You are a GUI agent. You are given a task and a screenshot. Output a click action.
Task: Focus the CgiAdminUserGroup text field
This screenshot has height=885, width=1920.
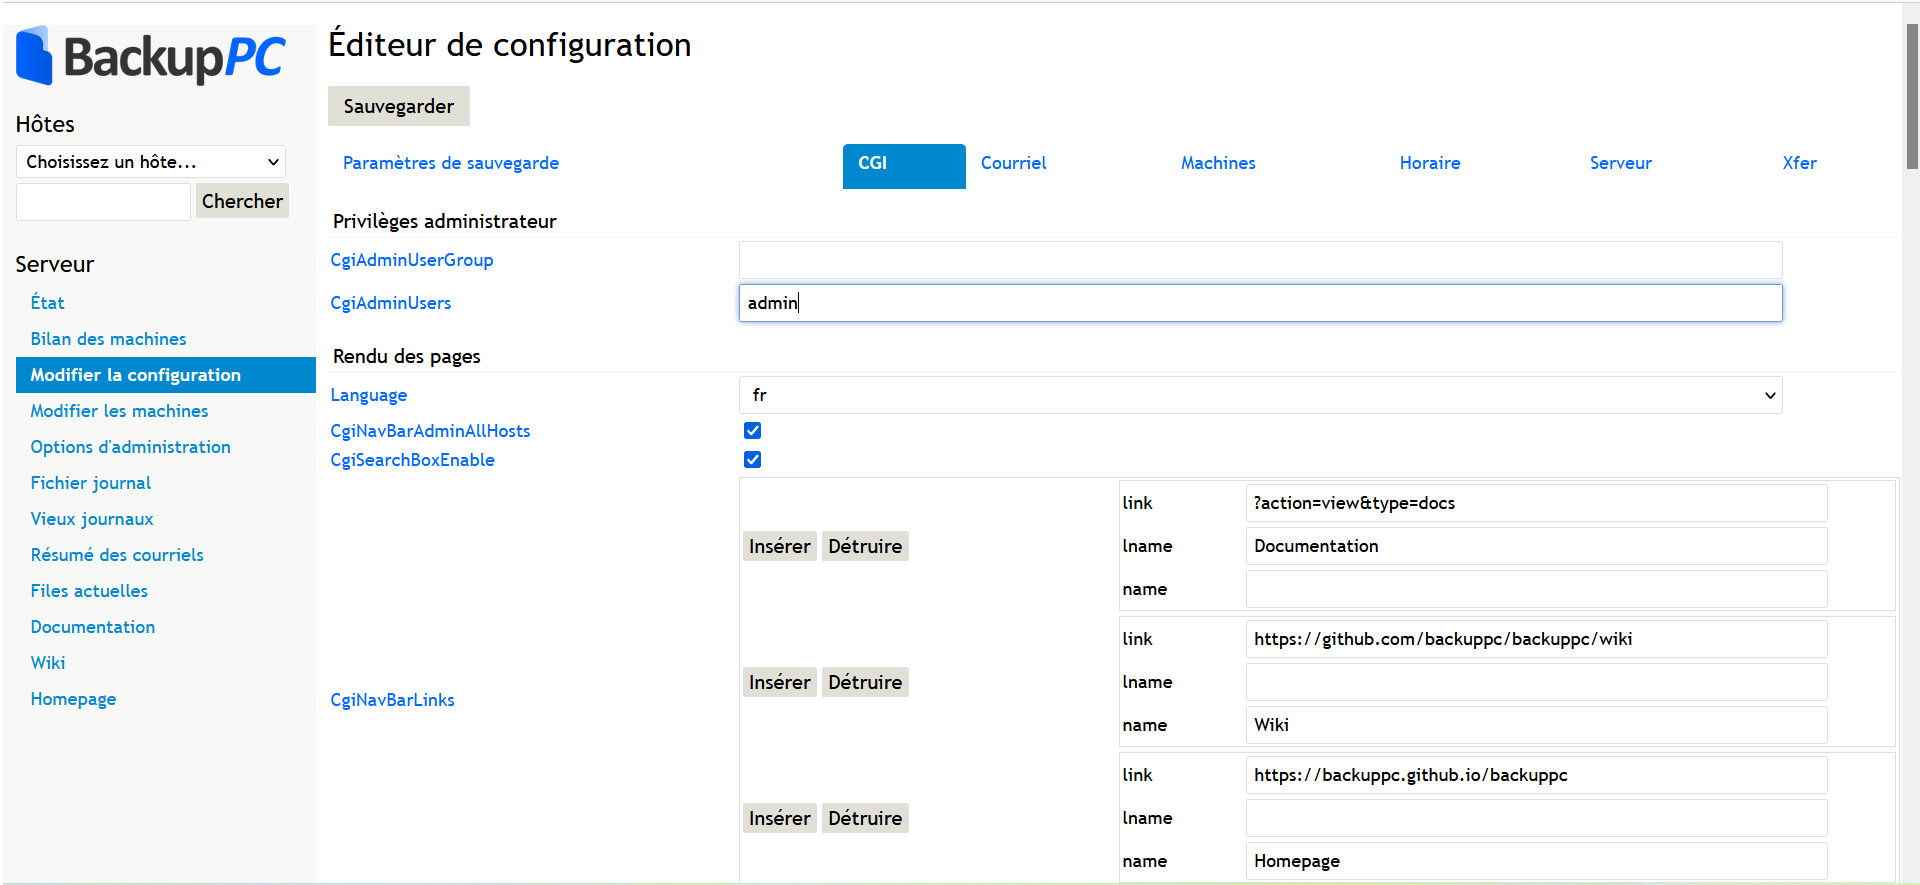[1260, 260]
